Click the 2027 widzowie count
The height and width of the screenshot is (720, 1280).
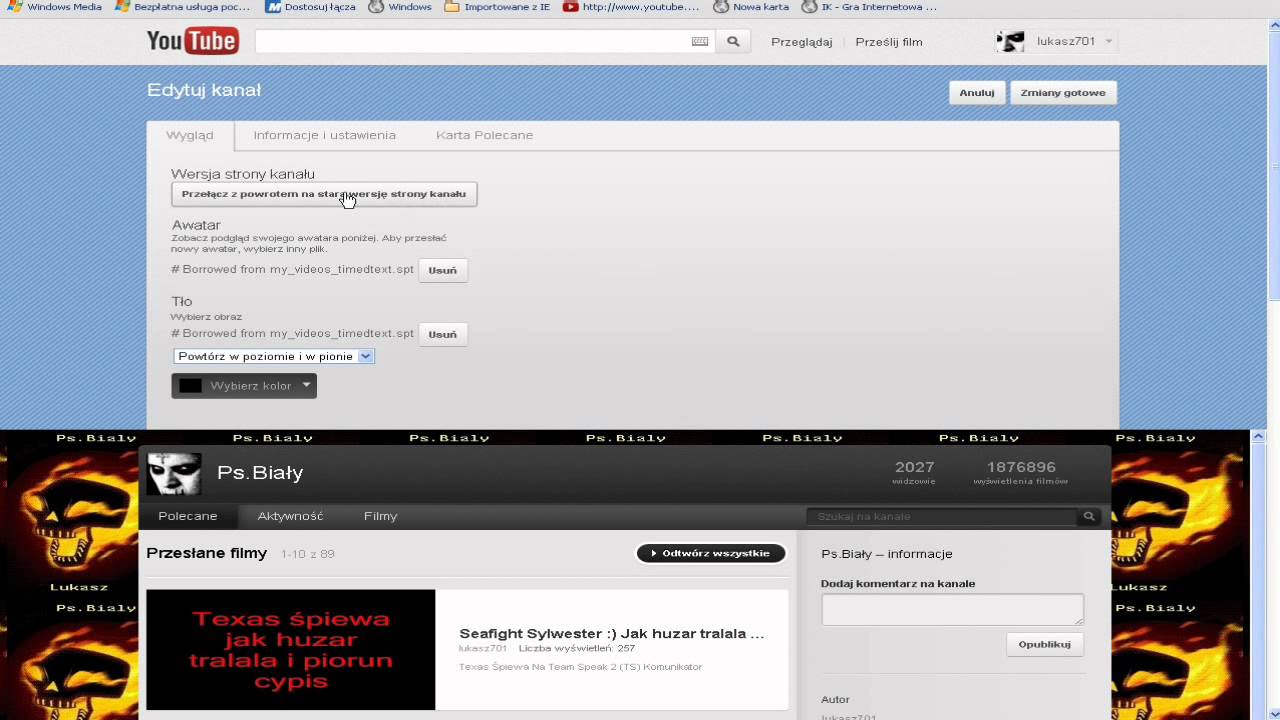(914, 472)
